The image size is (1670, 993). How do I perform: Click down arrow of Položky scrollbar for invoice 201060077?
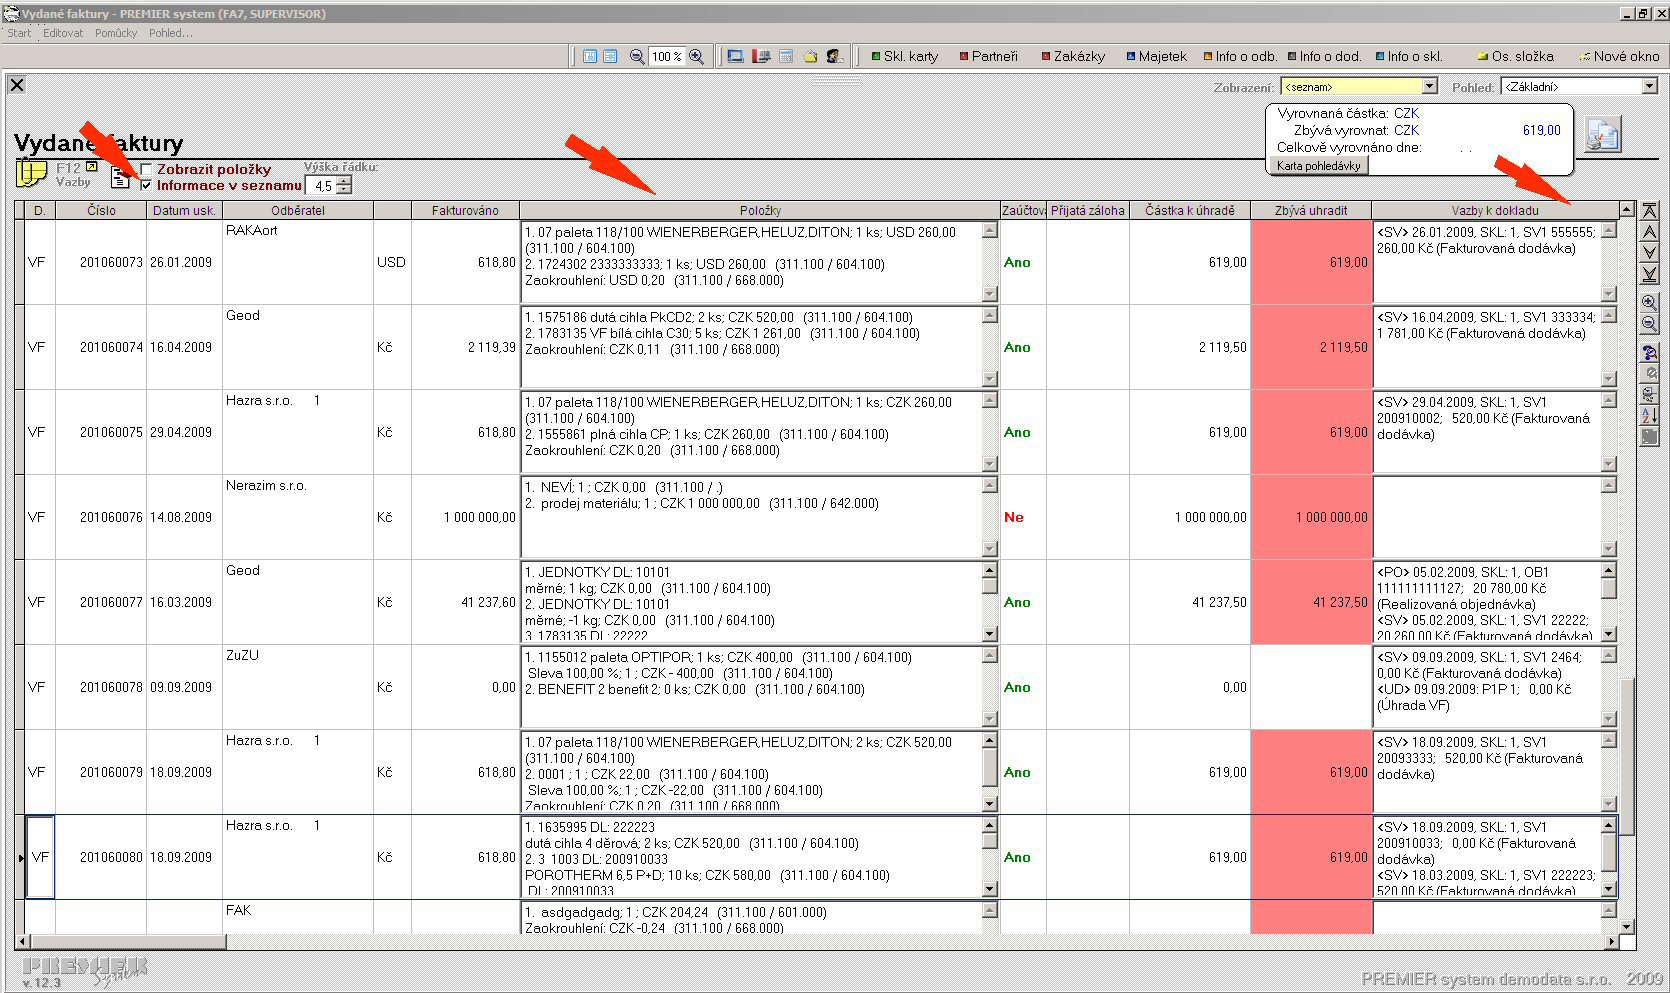[x=990, y=634]
